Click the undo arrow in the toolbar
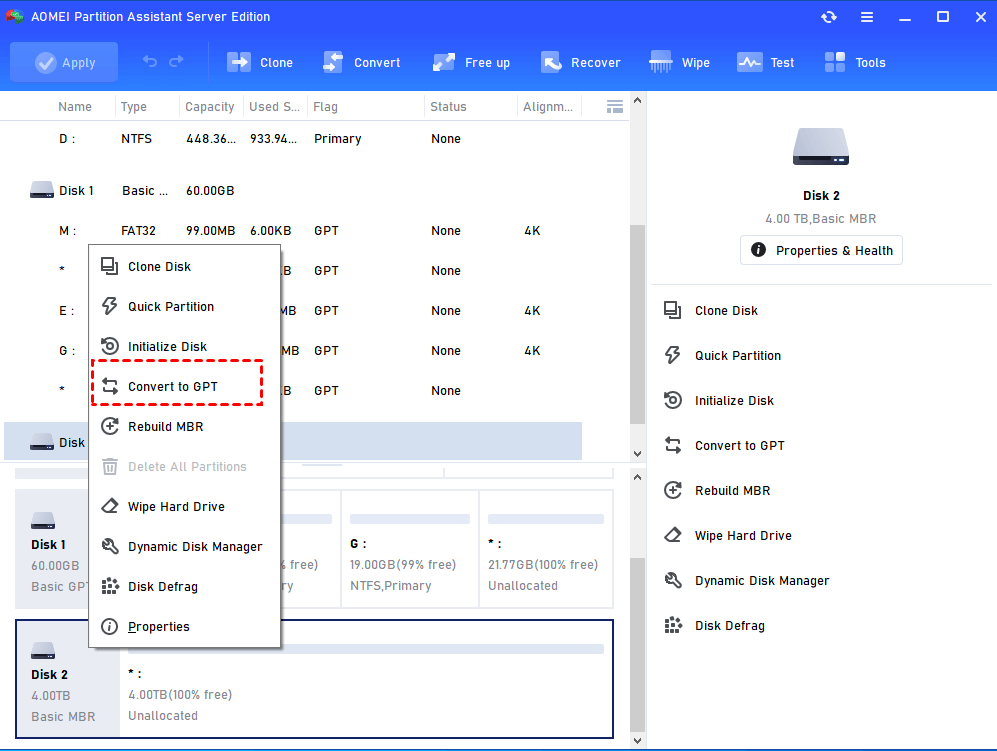Image resolution: width=997 pixels, height=751 pixels. (x=150, y=62)
